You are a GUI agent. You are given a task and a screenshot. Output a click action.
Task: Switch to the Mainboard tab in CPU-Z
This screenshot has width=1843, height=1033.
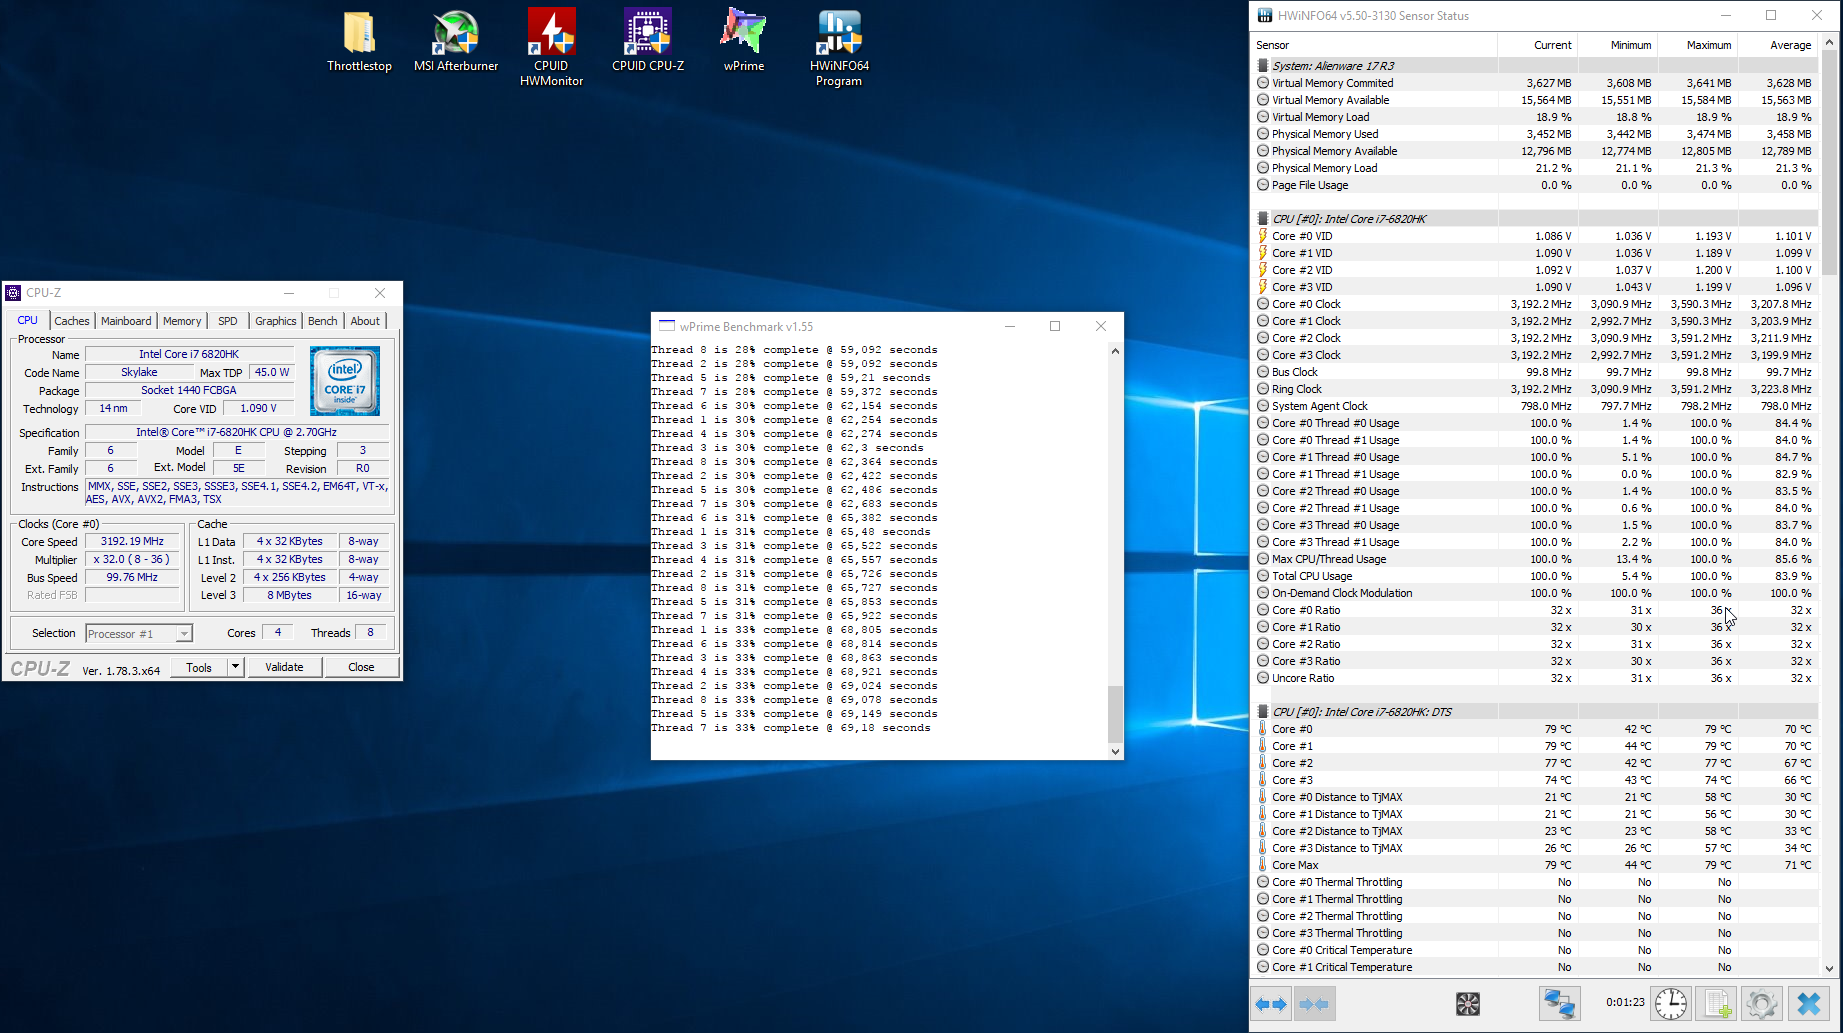126,321
